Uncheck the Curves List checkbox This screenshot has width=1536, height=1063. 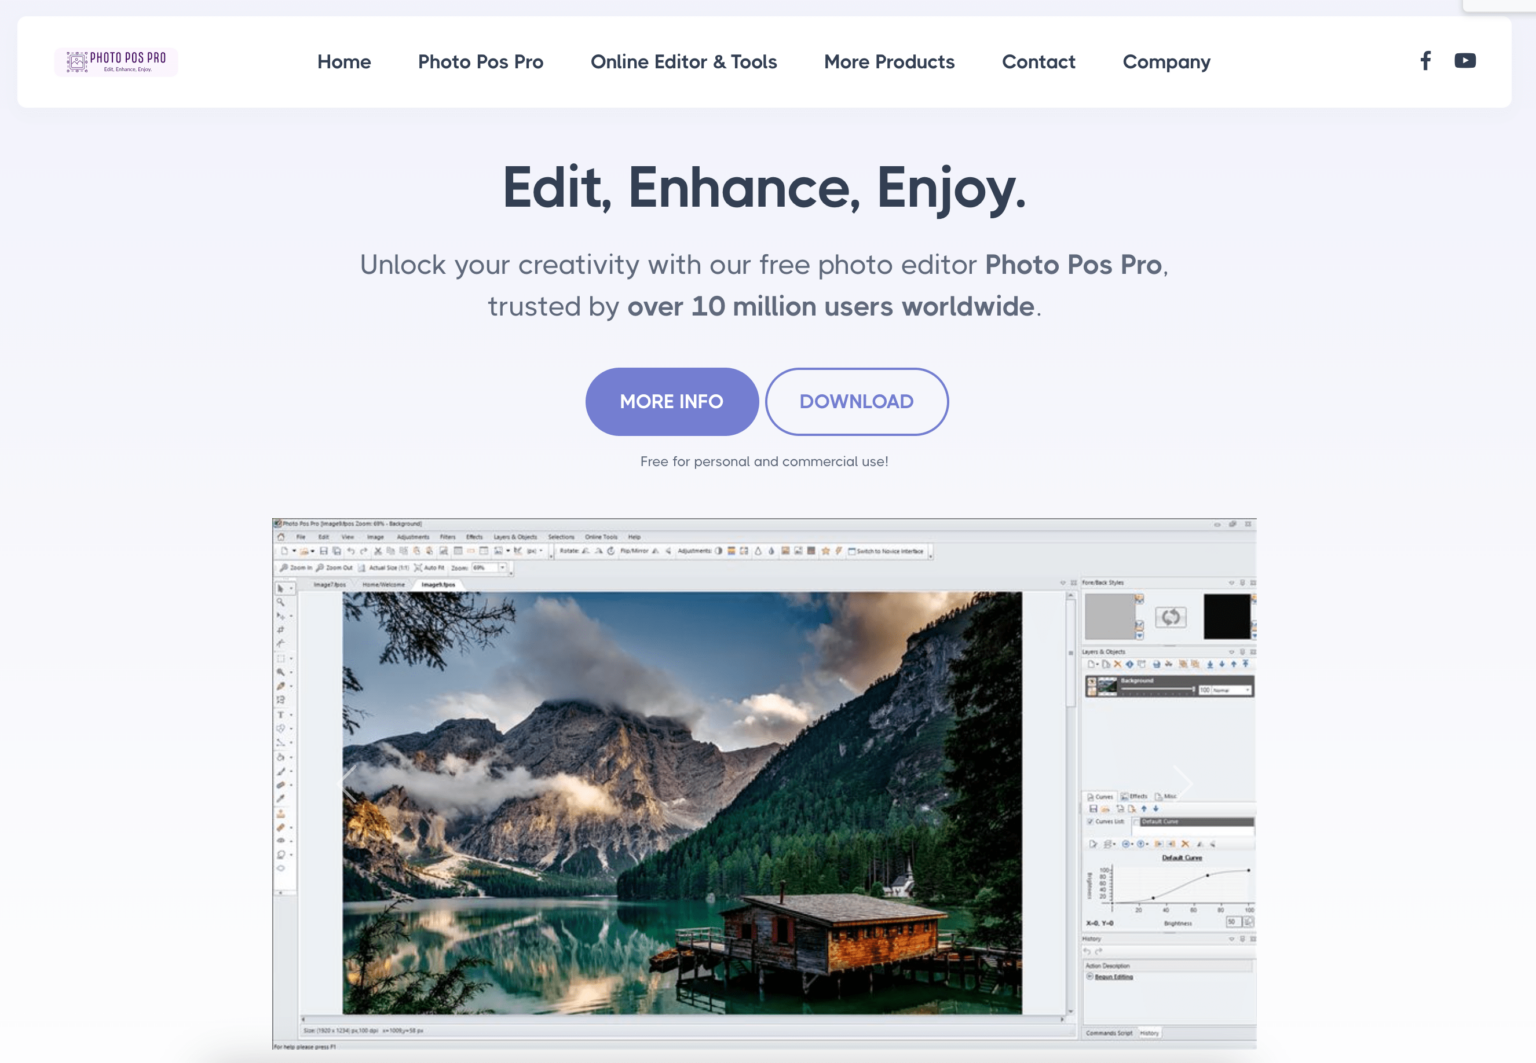[x=1090, y=822]
